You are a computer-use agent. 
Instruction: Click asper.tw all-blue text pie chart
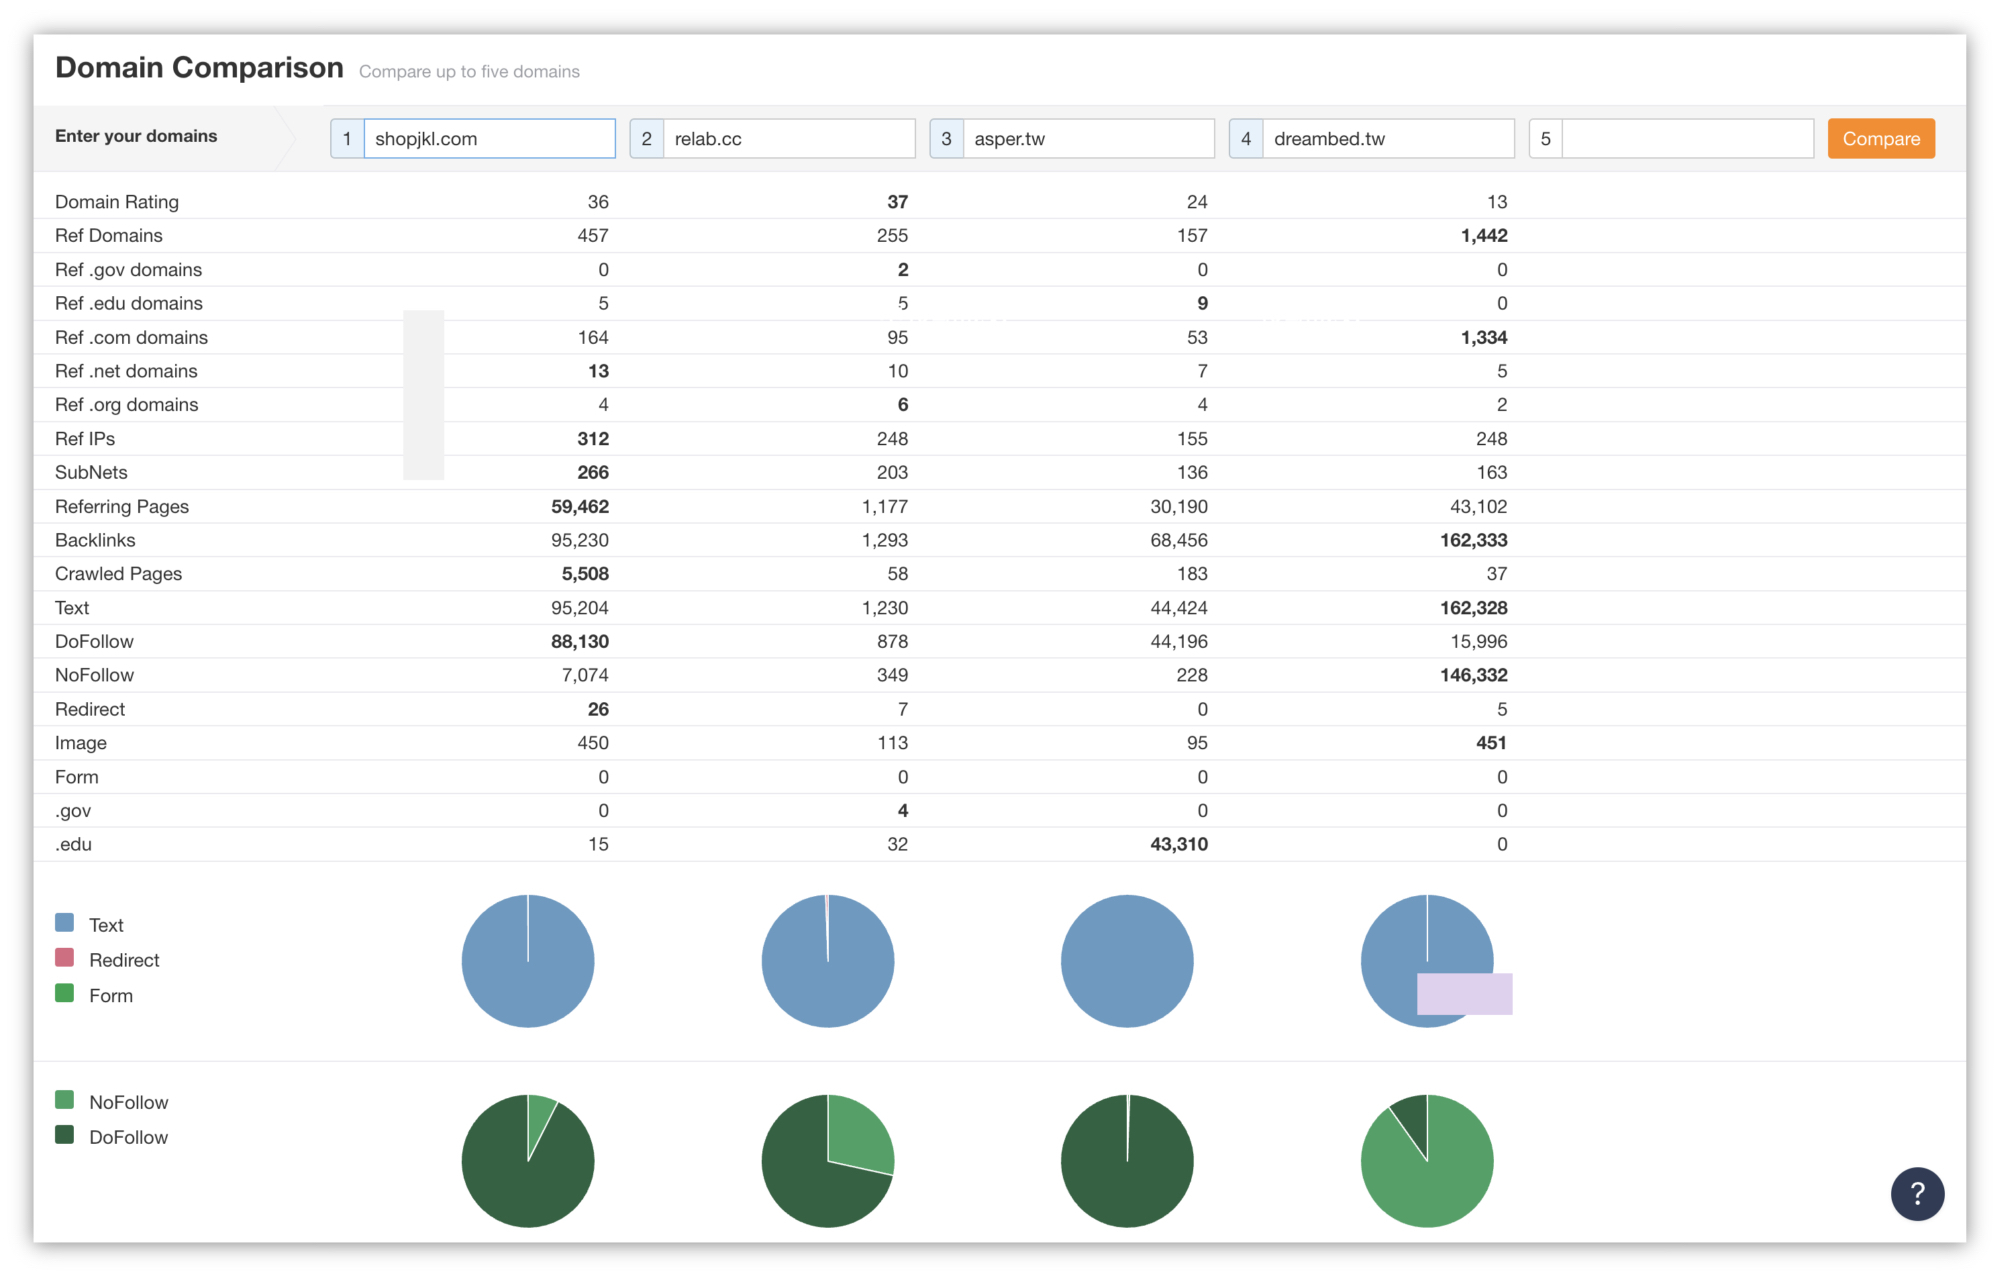(1127, 961)
